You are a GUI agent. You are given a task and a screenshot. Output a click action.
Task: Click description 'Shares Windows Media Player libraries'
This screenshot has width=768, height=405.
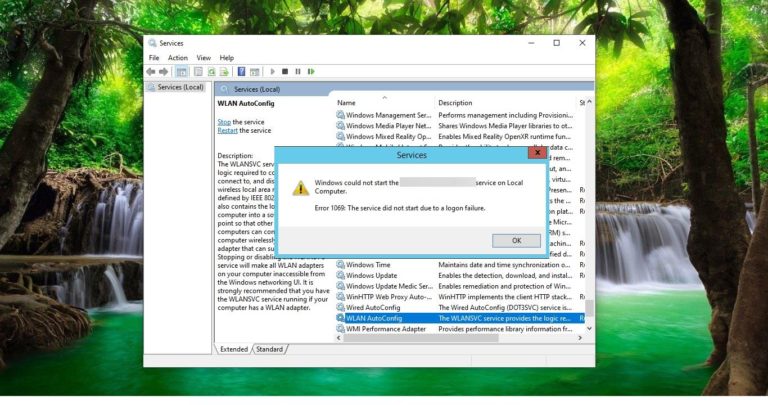click(x=505, y=126)
